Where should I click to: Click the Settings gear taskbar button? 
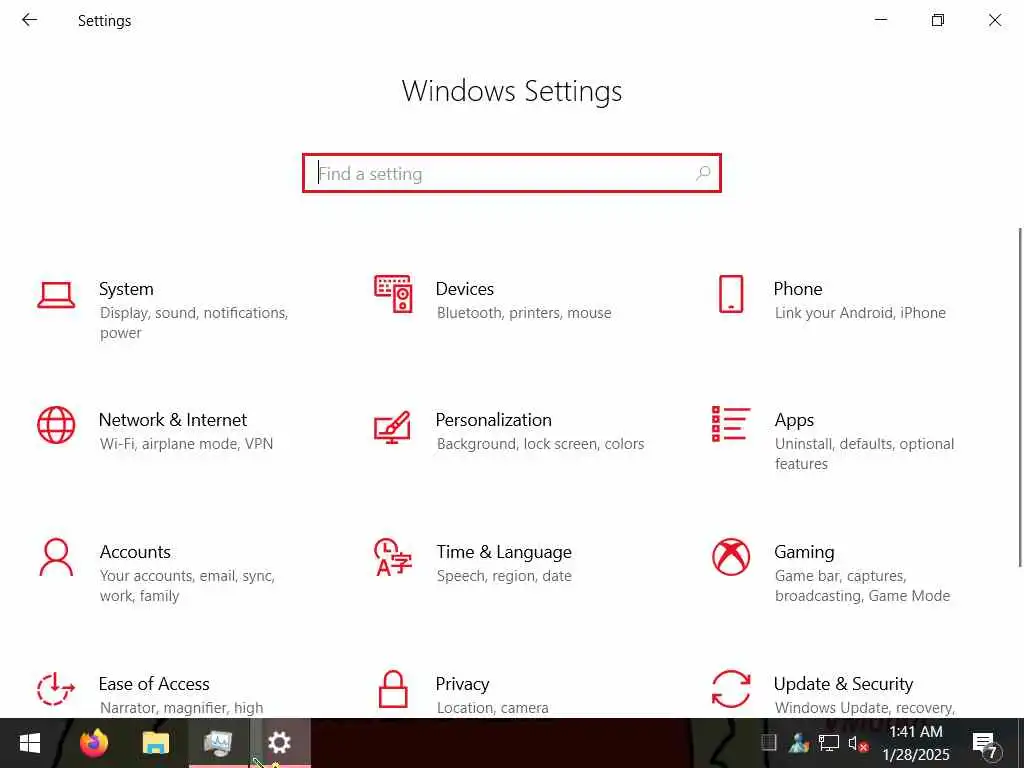click(x=280, y=743)
